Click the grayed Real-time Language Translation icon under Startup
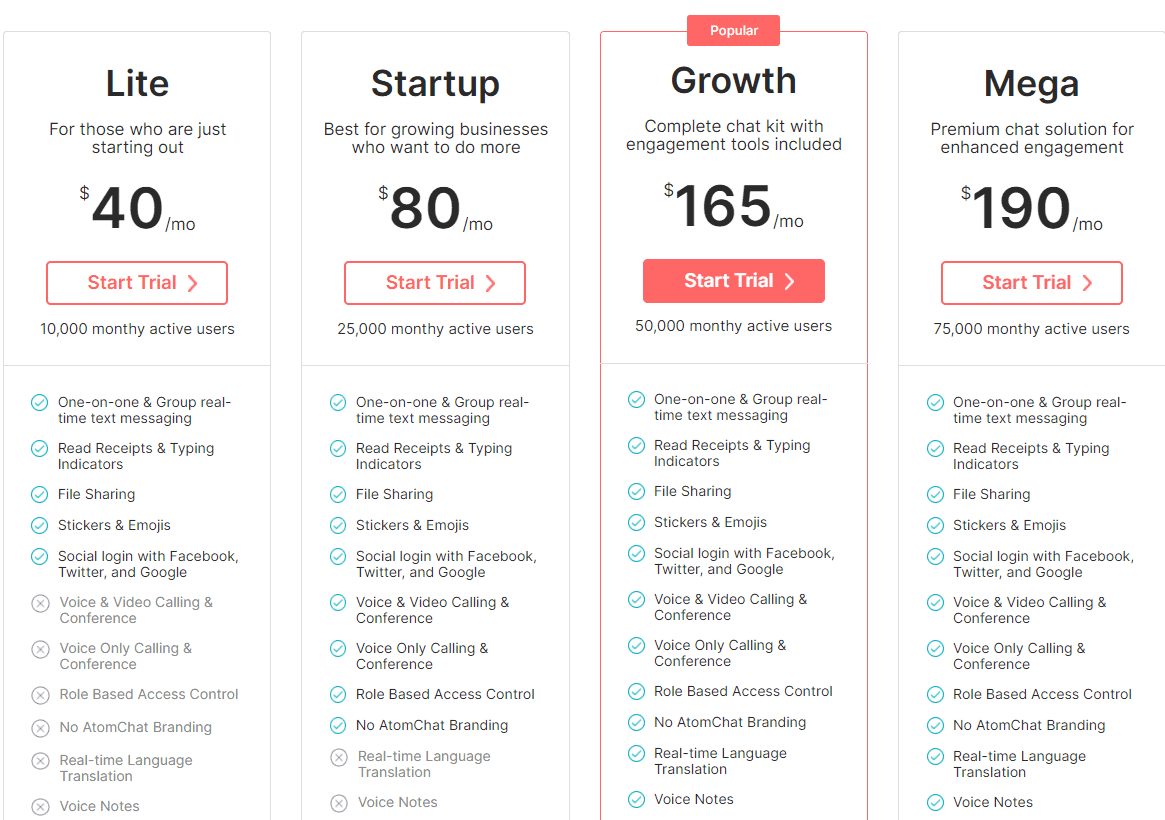The image size is (1165, 820). 338,757
